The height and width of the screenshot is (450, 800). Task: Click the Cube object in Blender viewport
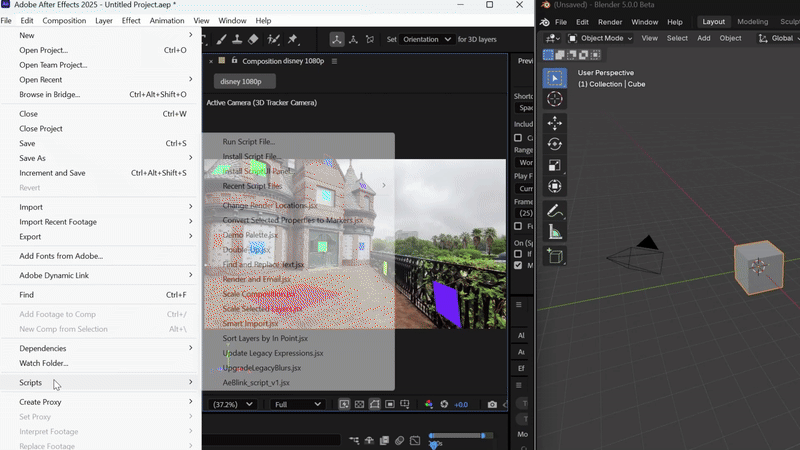click(x=759, y=267)
